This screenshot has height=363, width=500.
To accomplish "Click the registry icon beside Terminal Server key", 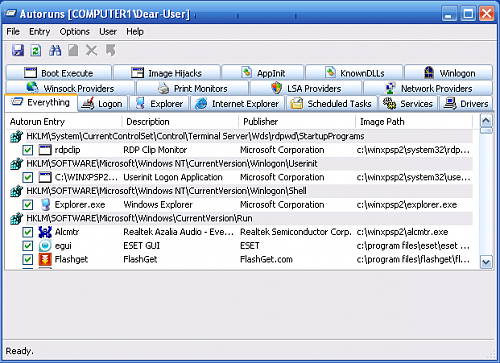I will click(16, 136).
